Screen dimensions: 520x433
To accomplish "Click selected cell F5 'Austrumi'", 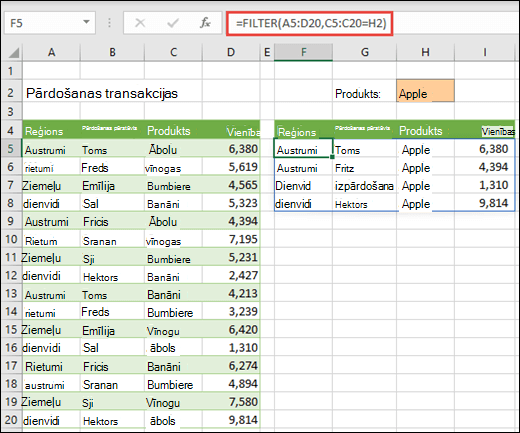I will tap(303, 148).
